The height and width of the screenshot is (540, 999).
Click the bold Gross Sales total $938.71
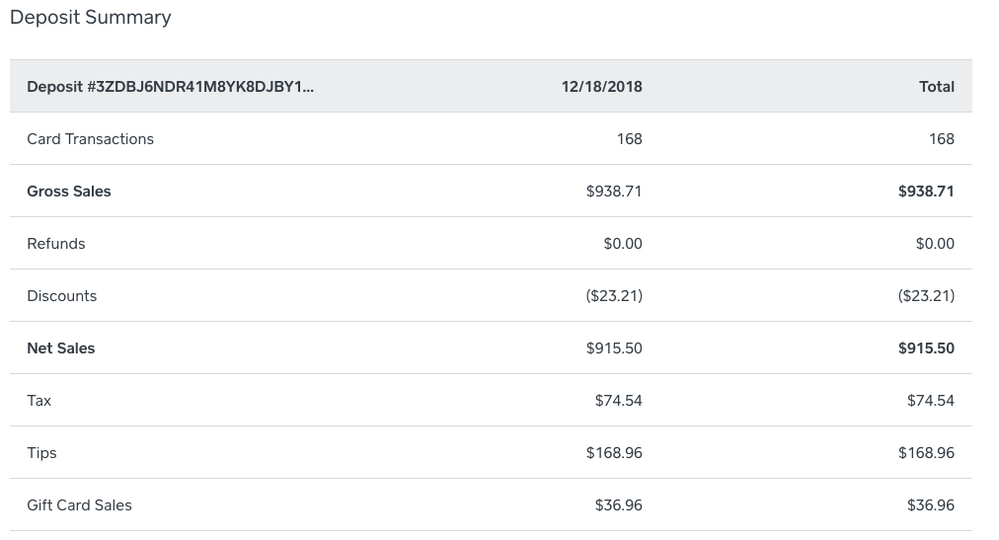tap(926, 191)
